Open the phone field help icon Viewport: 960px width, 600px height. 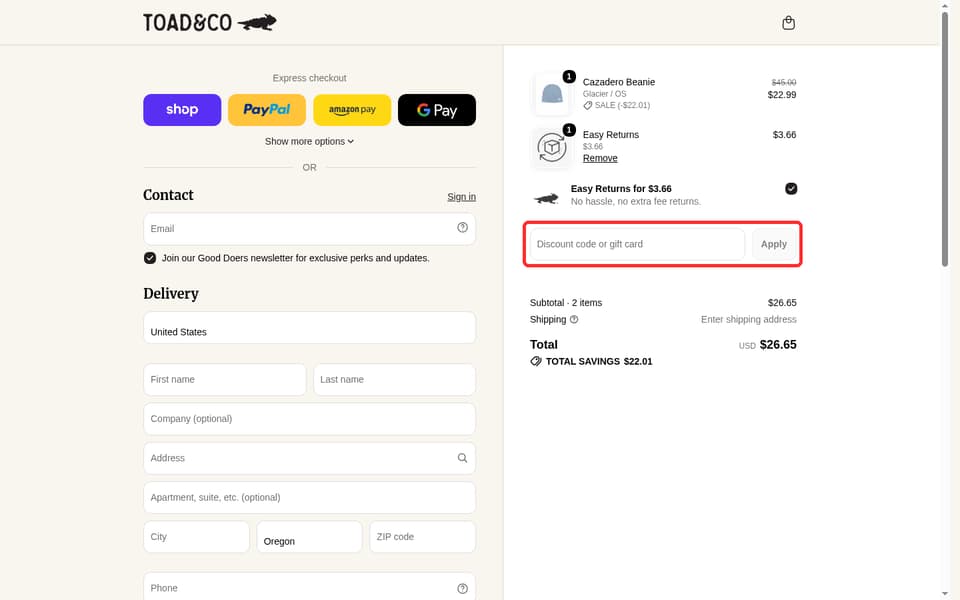point(462,588)
